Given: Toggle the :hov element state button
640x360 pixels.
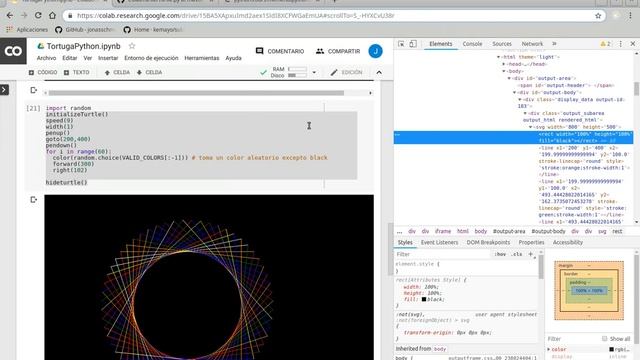Looking at the screenshot, I should (x=500, y=254).
